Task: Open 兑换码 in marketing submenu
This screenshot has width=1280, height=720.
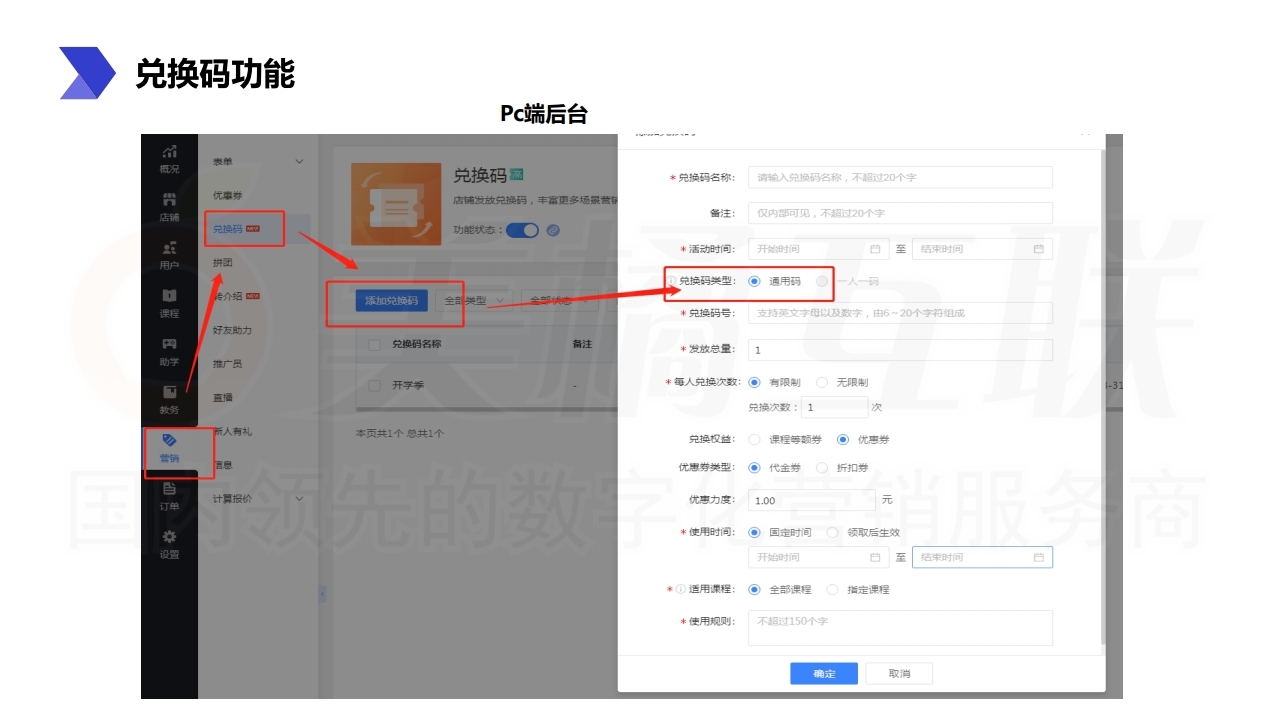Action: pos(227,229)
